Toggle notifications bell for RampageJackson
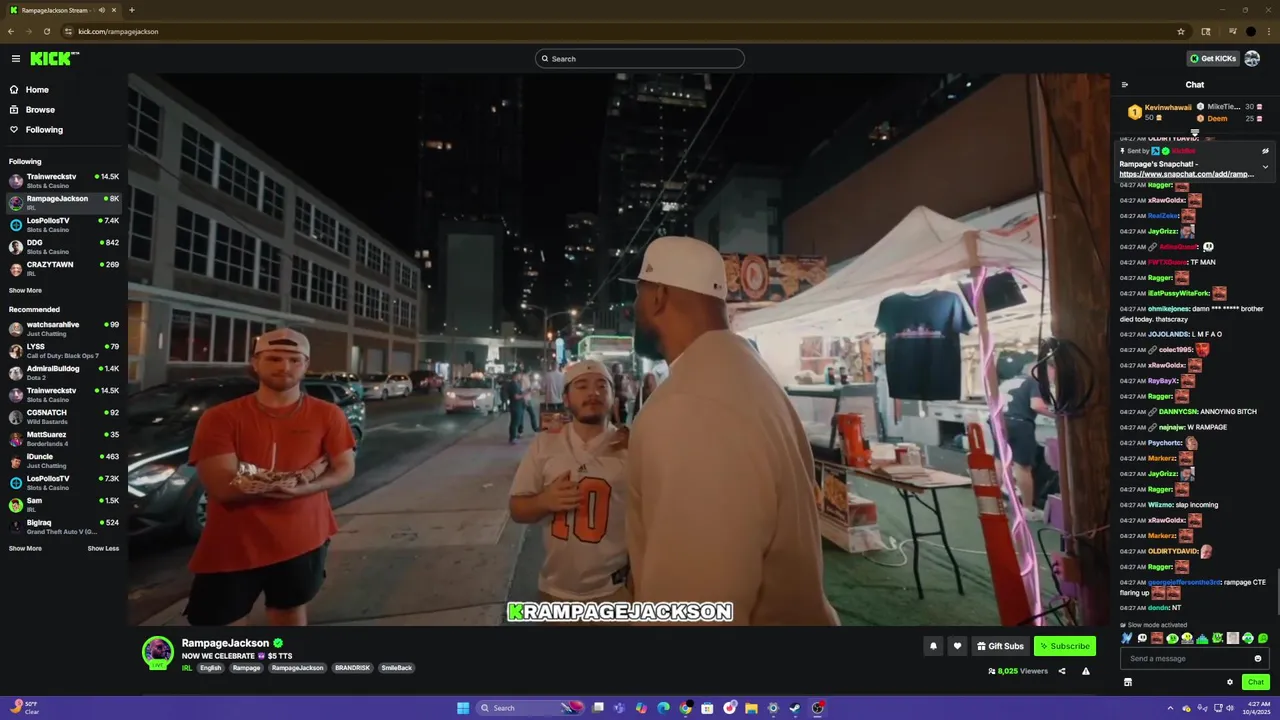The width and height of the screenshot is (1280, 720). [933, 646]
